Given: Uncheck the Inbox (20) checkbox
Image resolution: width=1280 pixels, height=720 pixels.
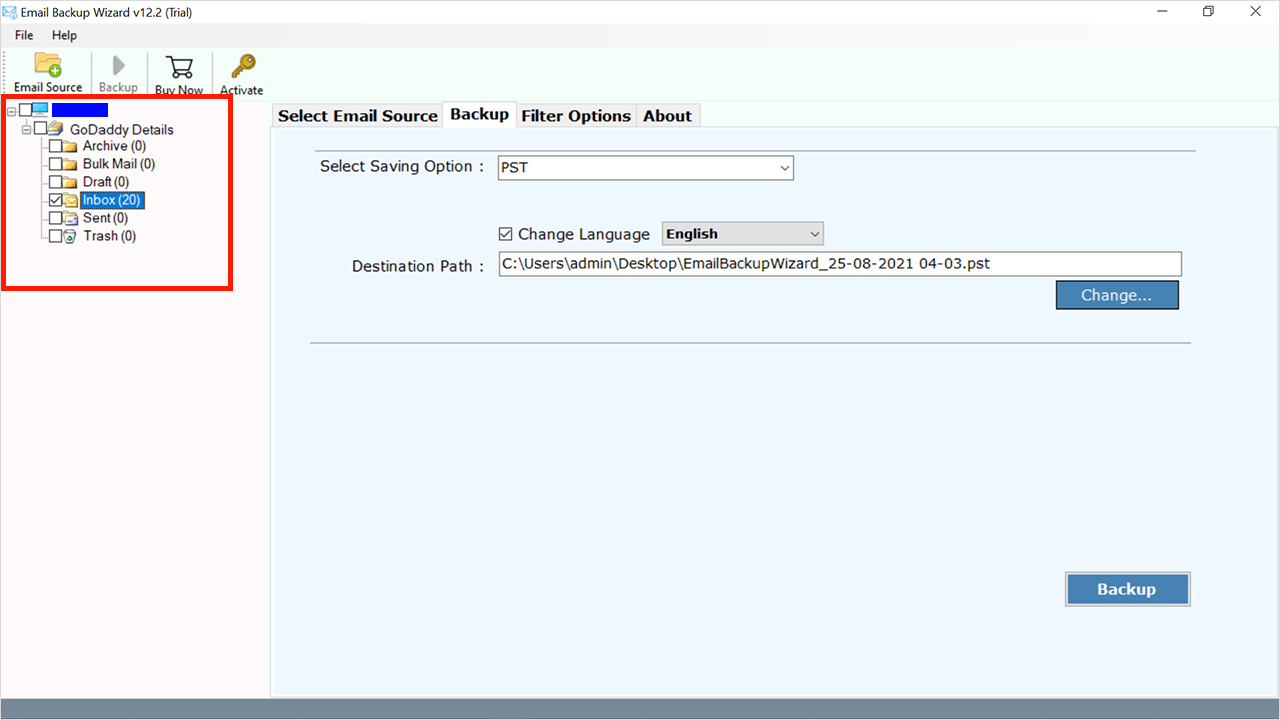Looking at the screenshot, I should pyautogui.click(x=56, y=200).
